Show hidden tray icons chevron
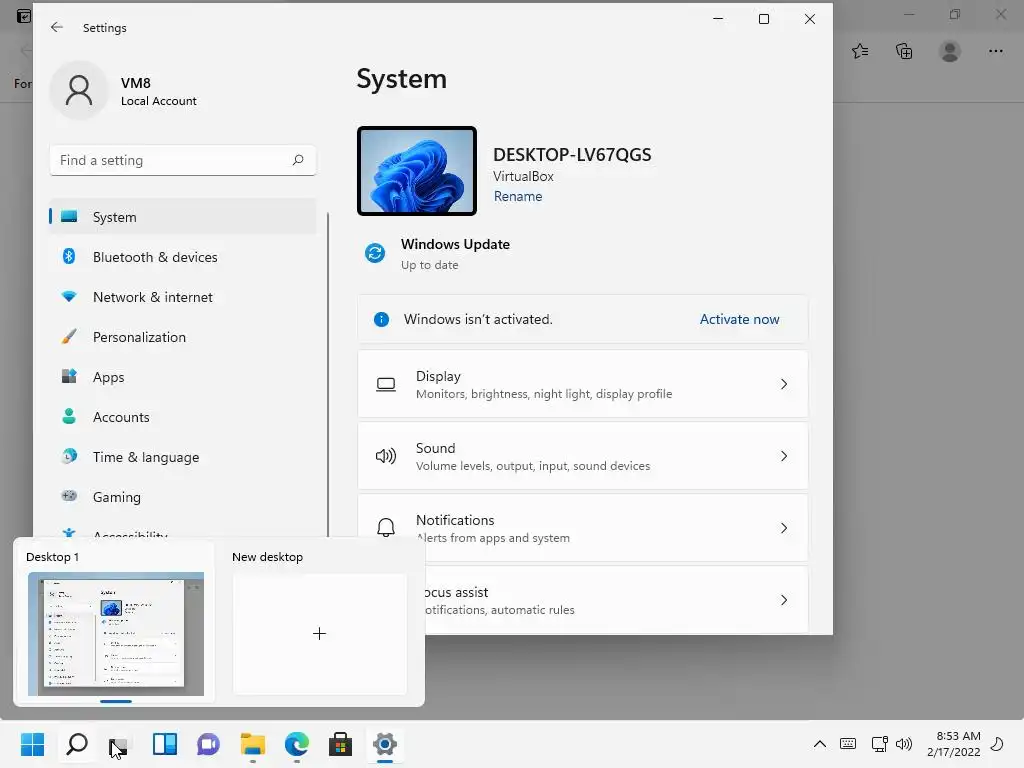1024x768 pixels. [820, 744]
